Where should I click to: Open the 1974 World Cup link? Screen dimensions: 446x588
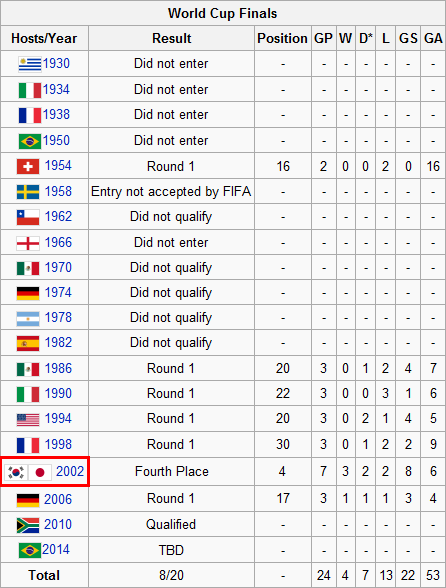click(58, 292)
